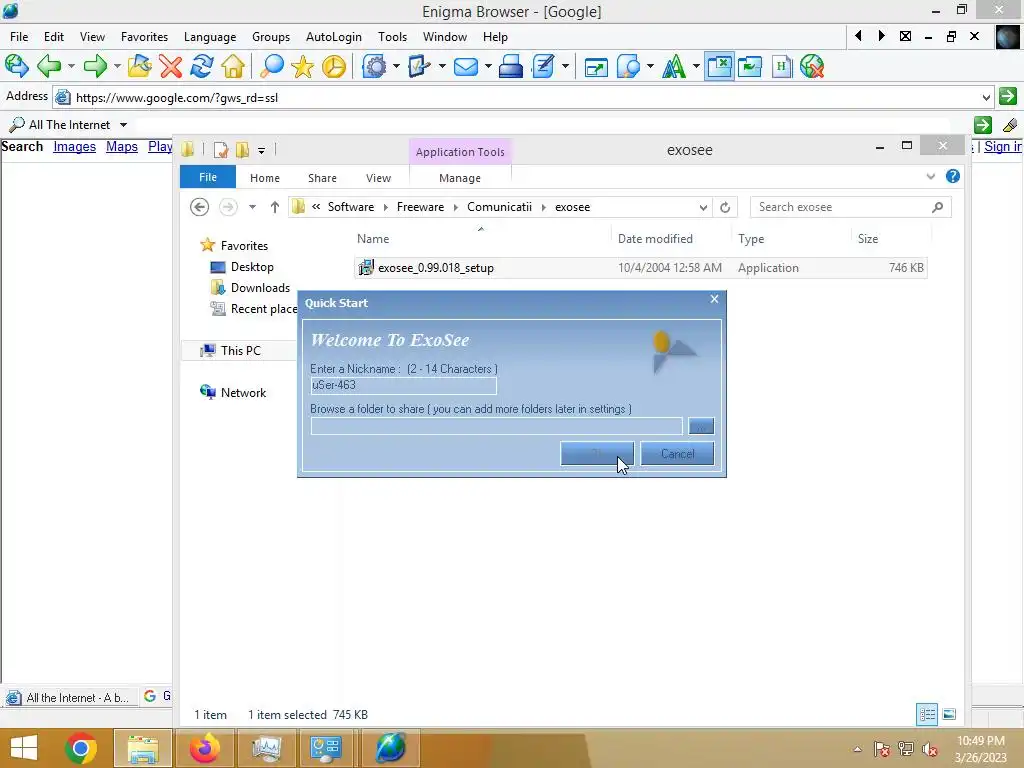Click the blue Refresh arrows icon
Screen dimensions: 1024x768
[202, 66]
